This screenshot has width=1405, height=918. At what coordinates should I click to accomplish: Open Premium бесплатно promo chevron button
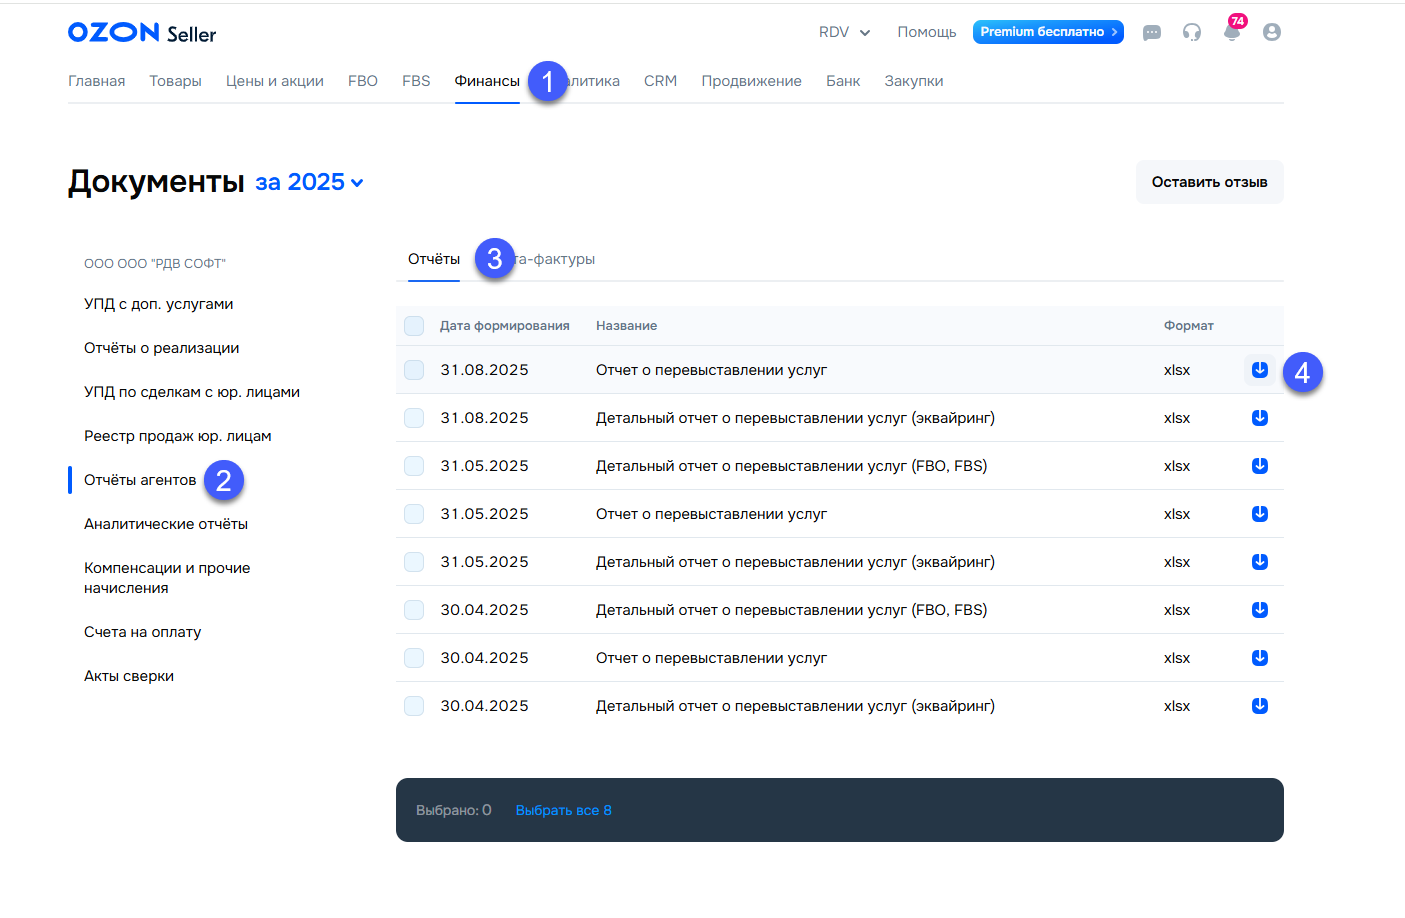click(1048, 32)
